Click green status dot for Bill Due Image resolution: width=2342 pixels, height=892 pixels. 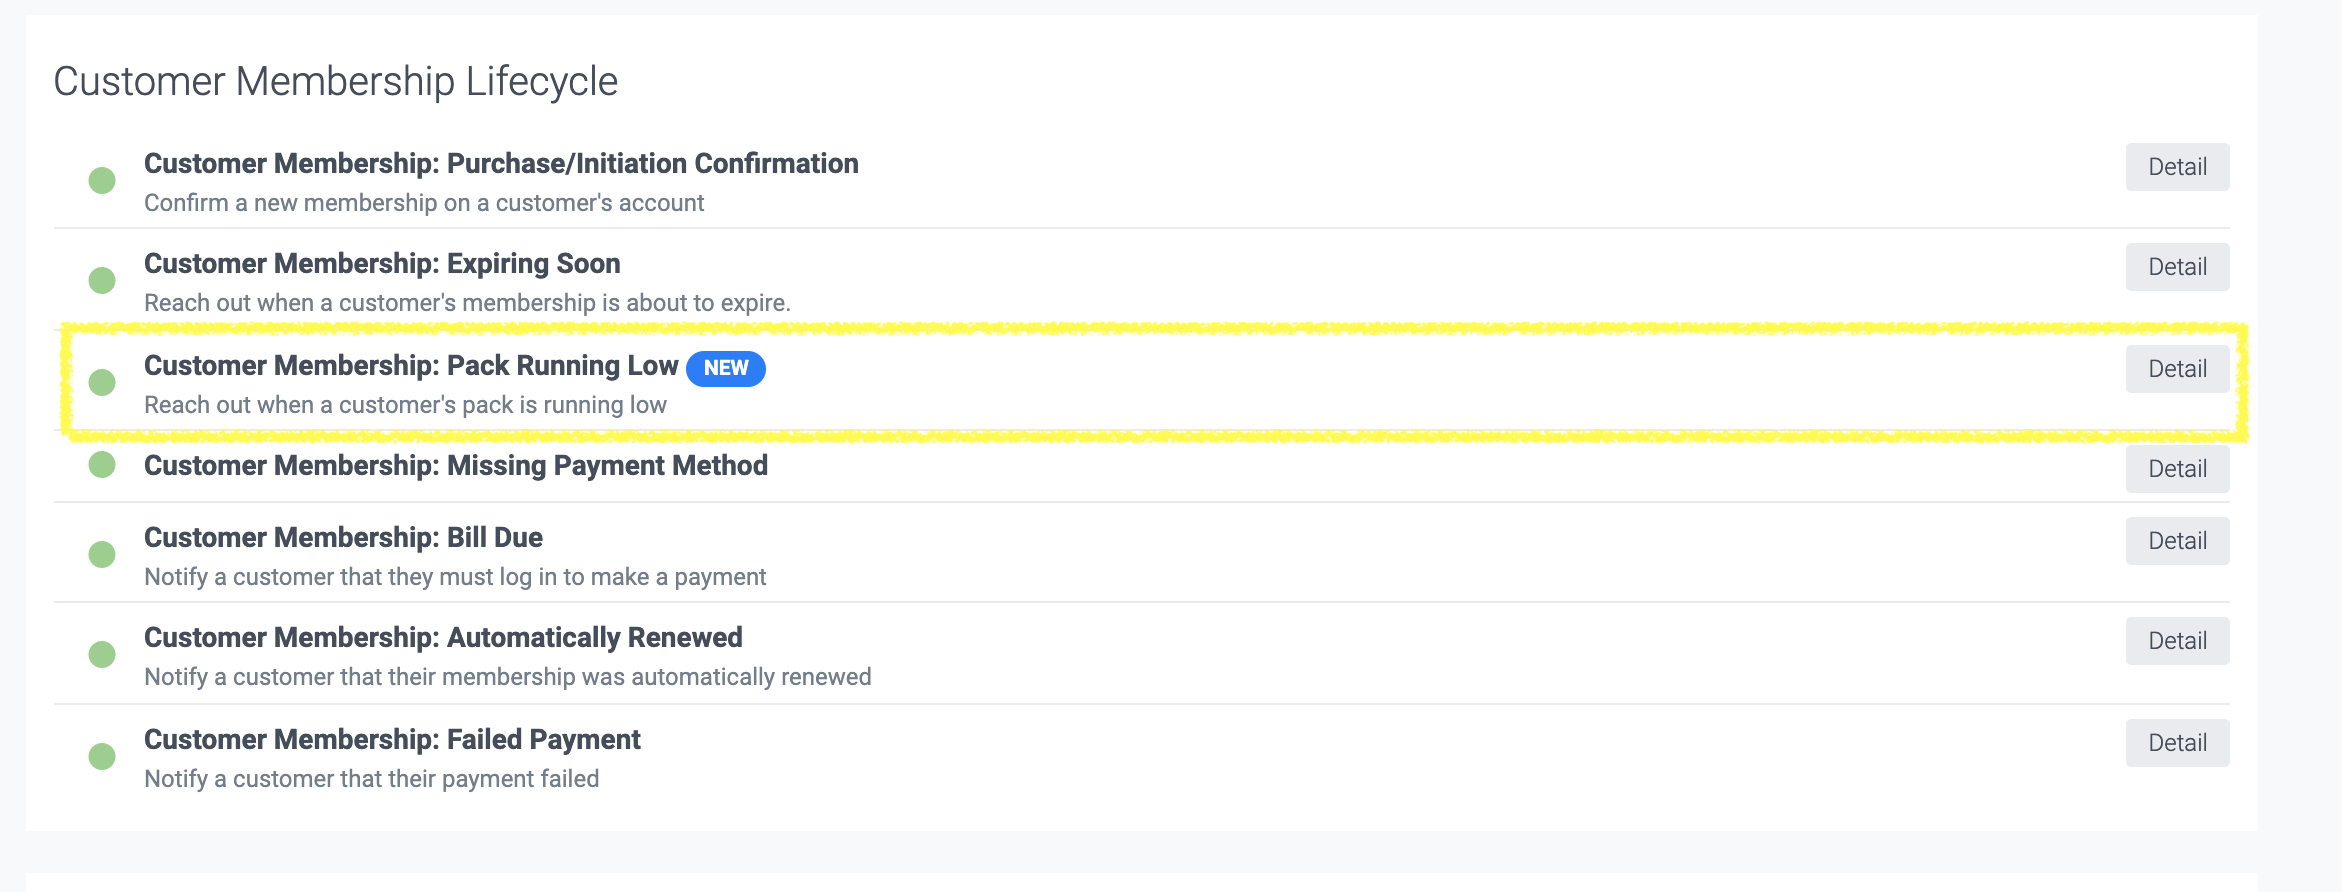[x=102, y=555]
